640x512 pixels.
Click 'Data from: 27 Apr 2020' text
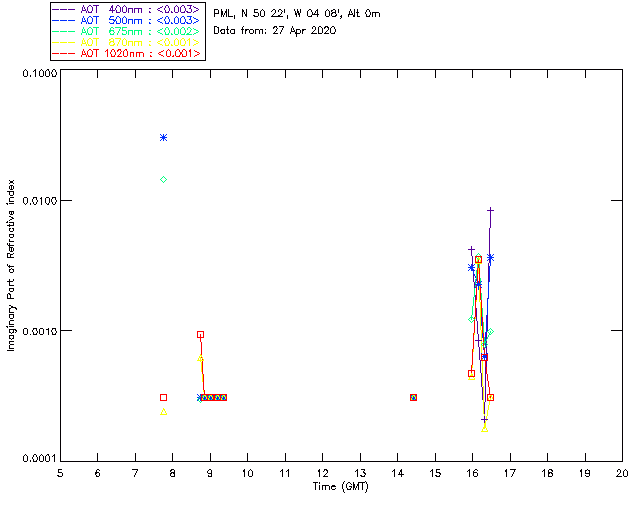click(x=275, y=31)
